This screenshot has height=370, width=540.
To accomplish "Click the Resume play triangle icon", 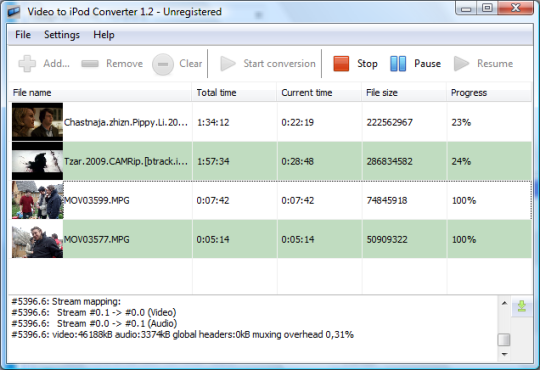I will click(x=461, y=64).
